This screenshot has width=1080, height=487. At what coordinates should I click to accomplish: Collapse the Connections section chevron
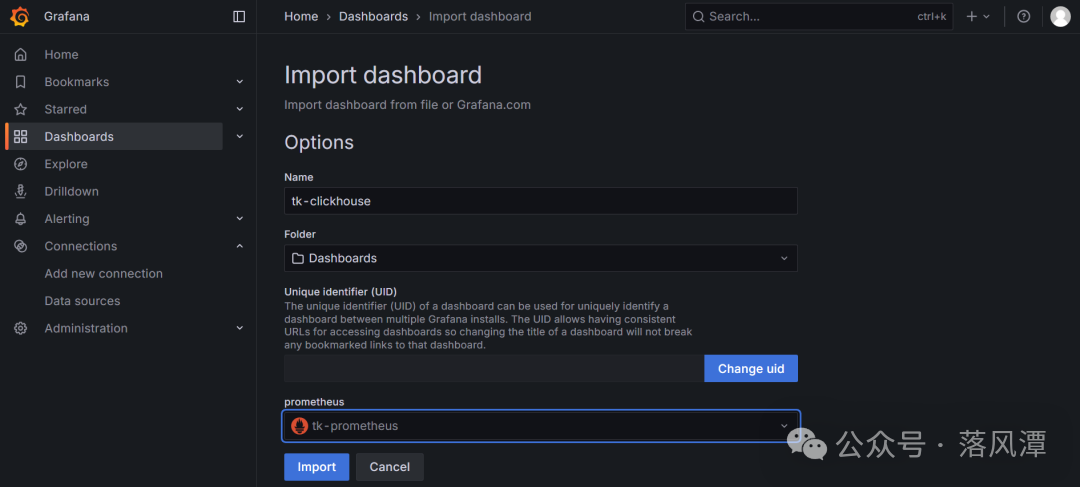click(240, 246)
